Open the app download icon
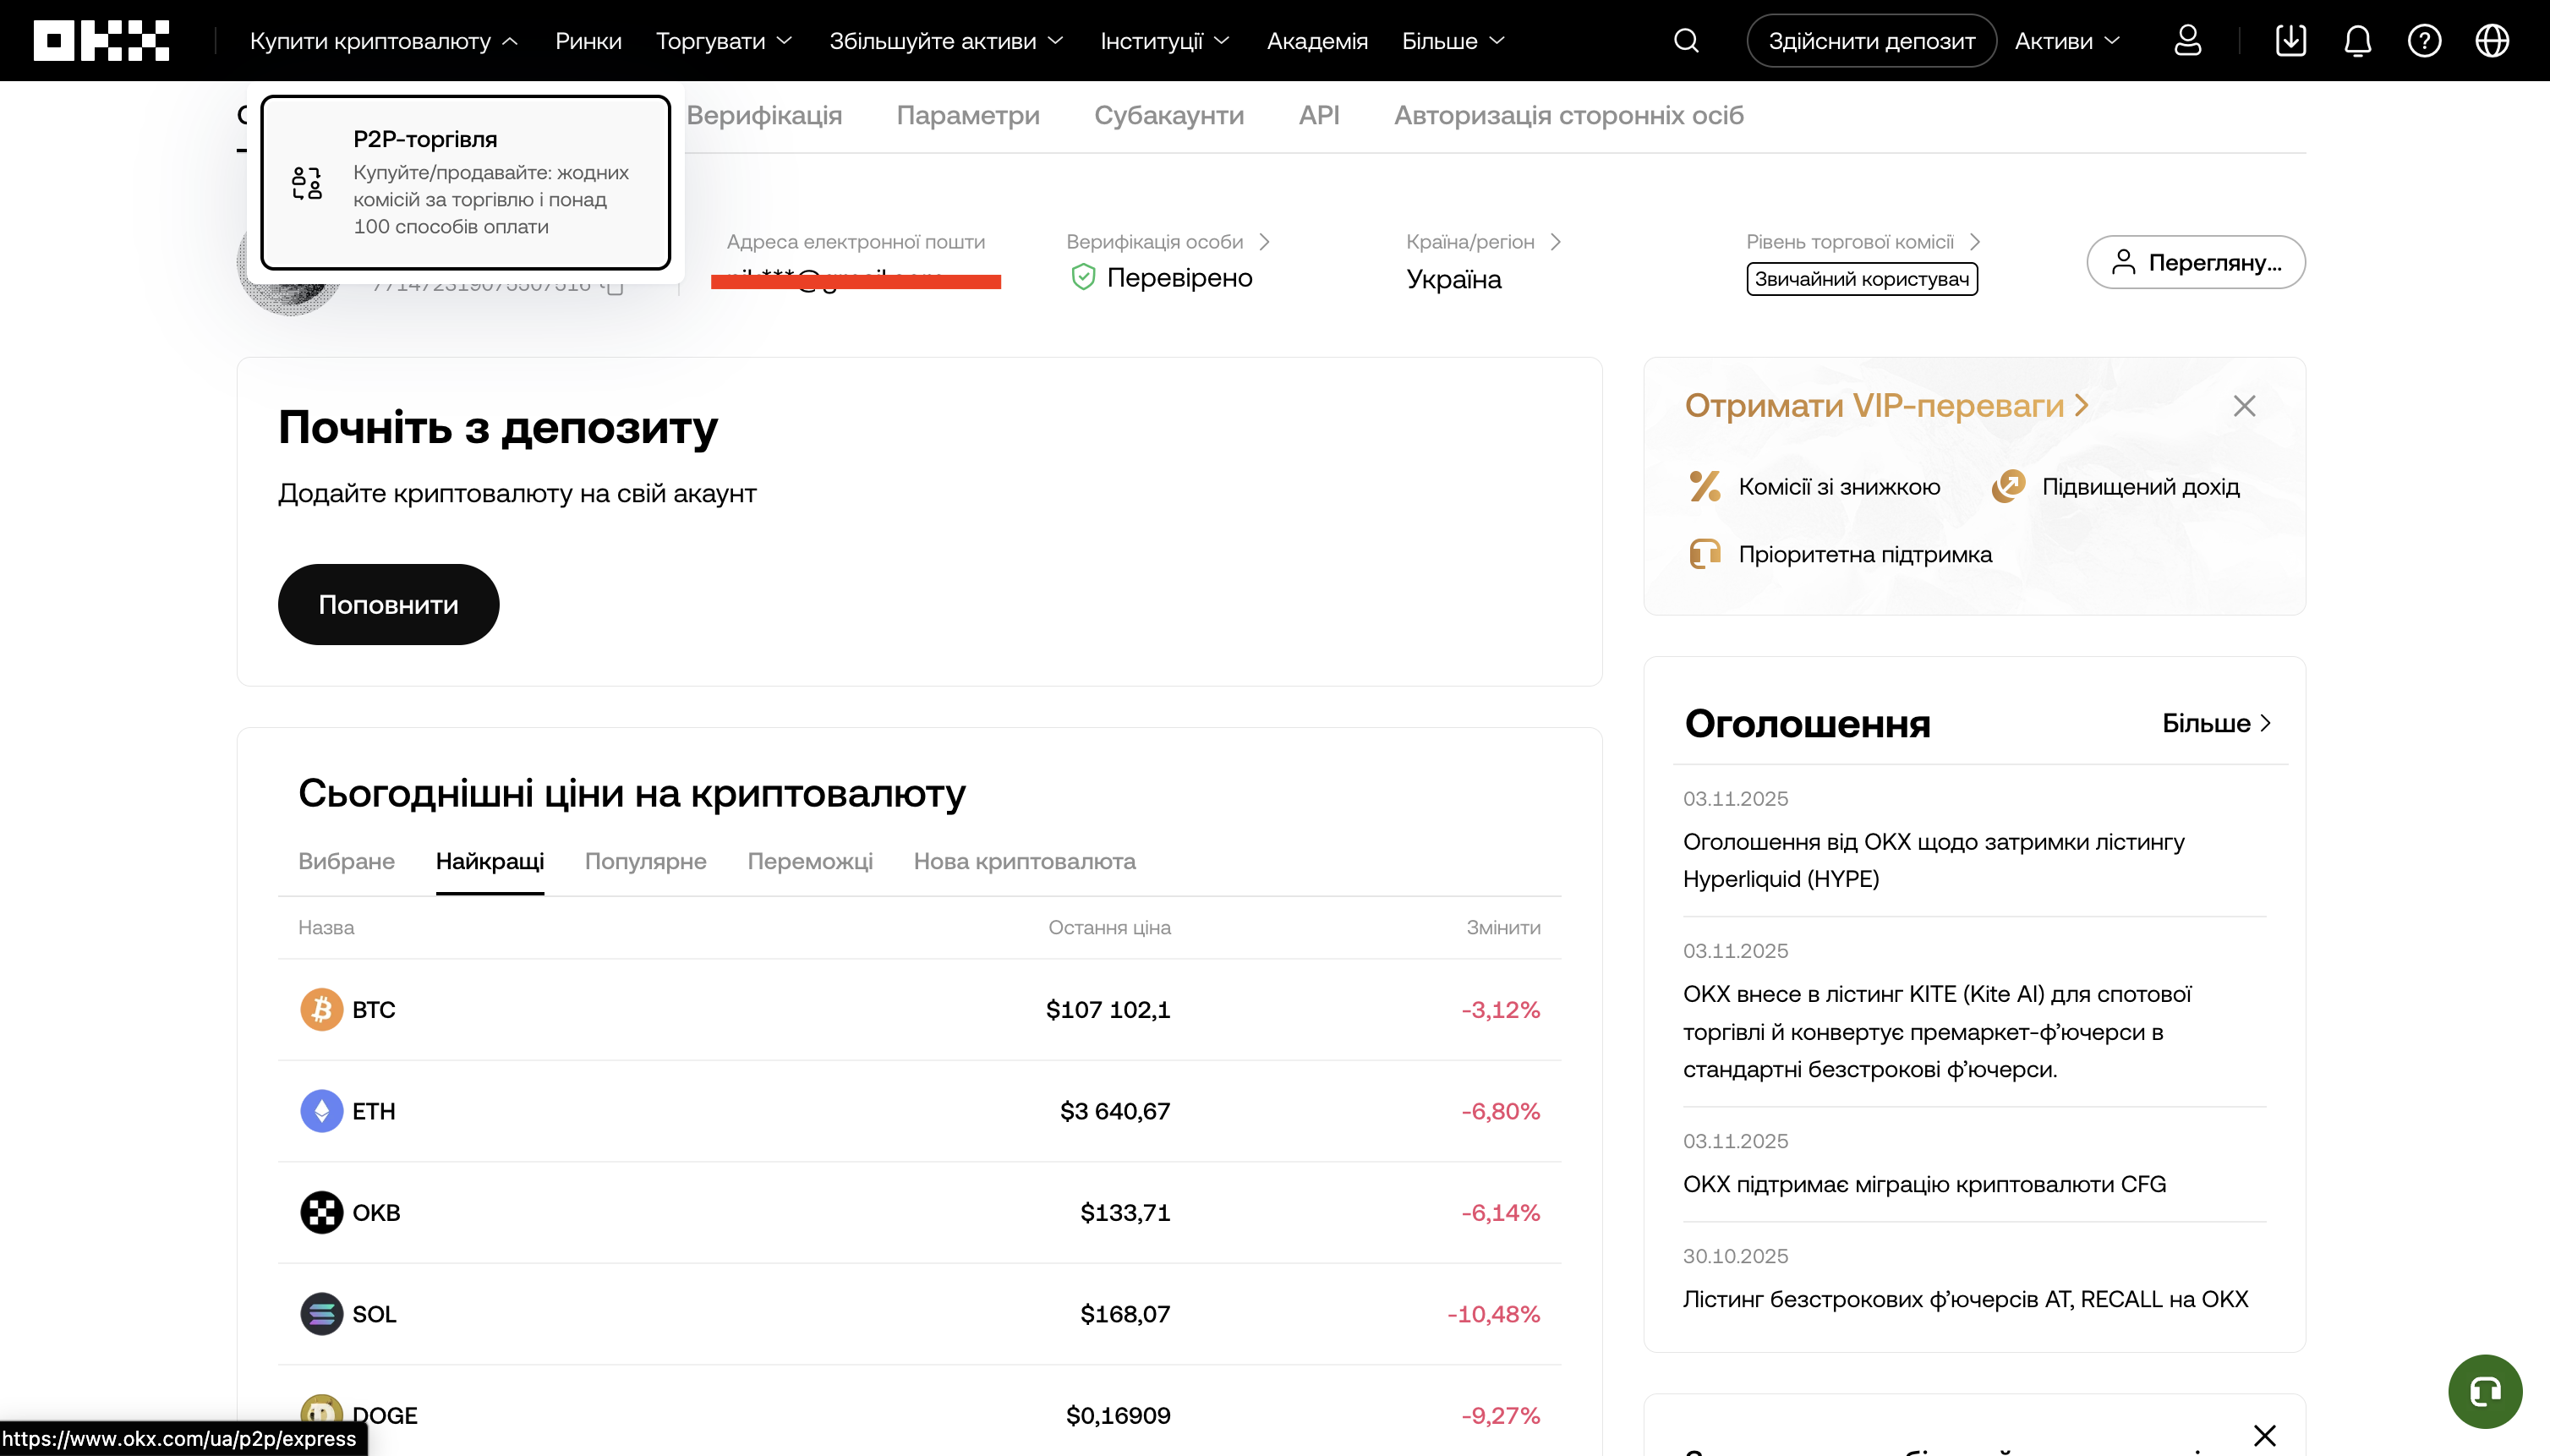 (2290, 40)
